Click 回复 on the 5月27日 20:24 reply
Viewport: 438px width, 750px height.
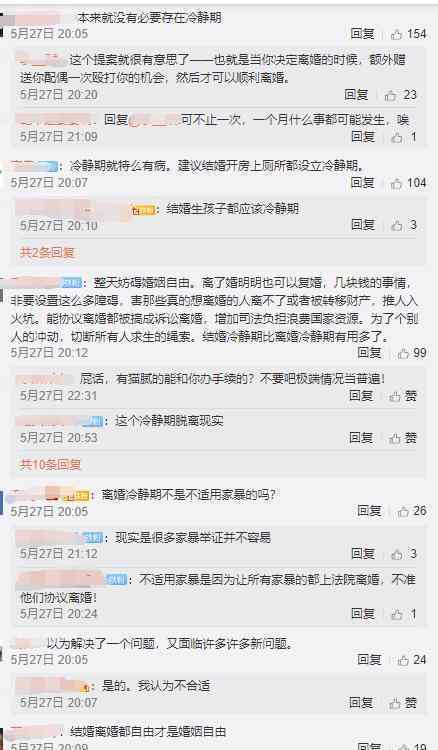[362, 614]
